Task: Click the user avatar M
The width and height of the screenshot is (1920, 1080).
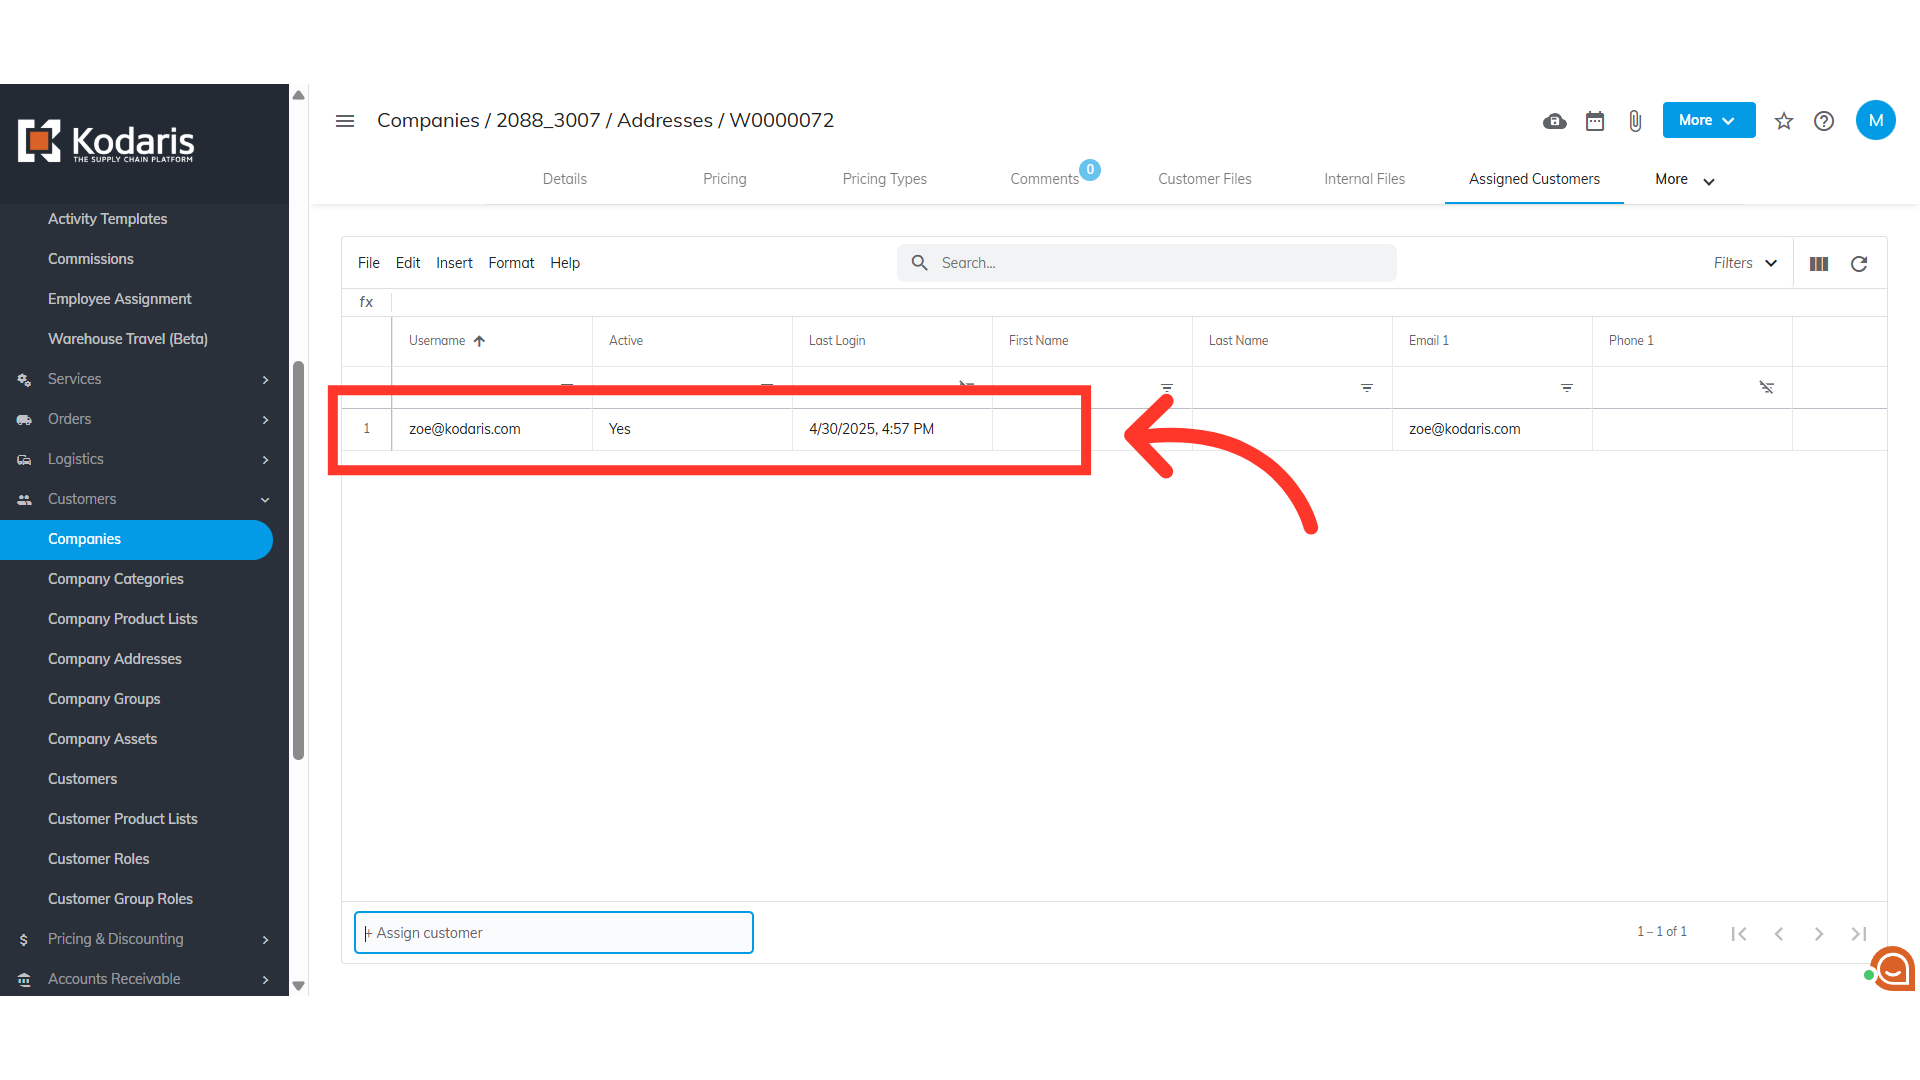Action: click(x=1875, y=120)
